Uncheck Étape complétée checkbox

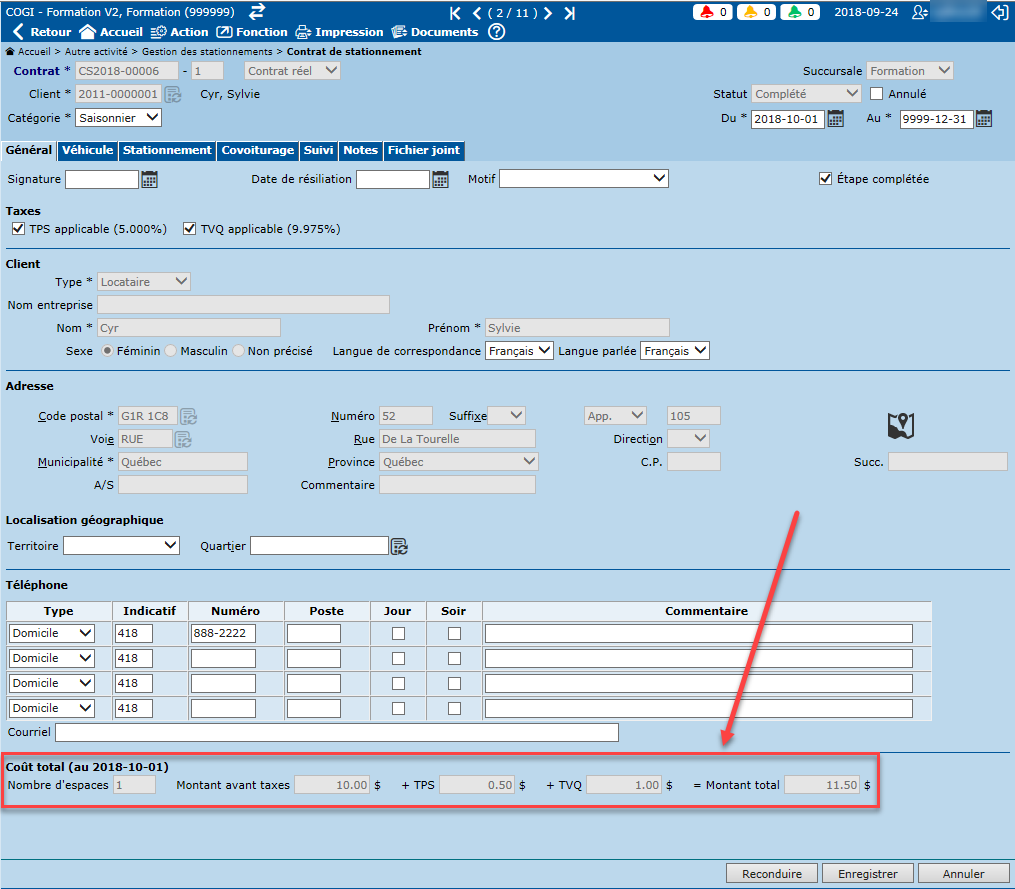[825, 179]
